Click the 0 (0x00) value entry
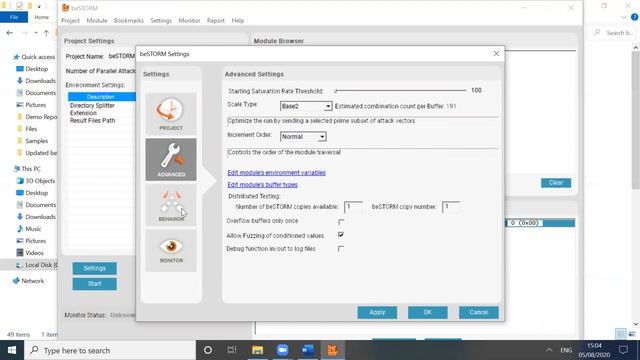 524,223
